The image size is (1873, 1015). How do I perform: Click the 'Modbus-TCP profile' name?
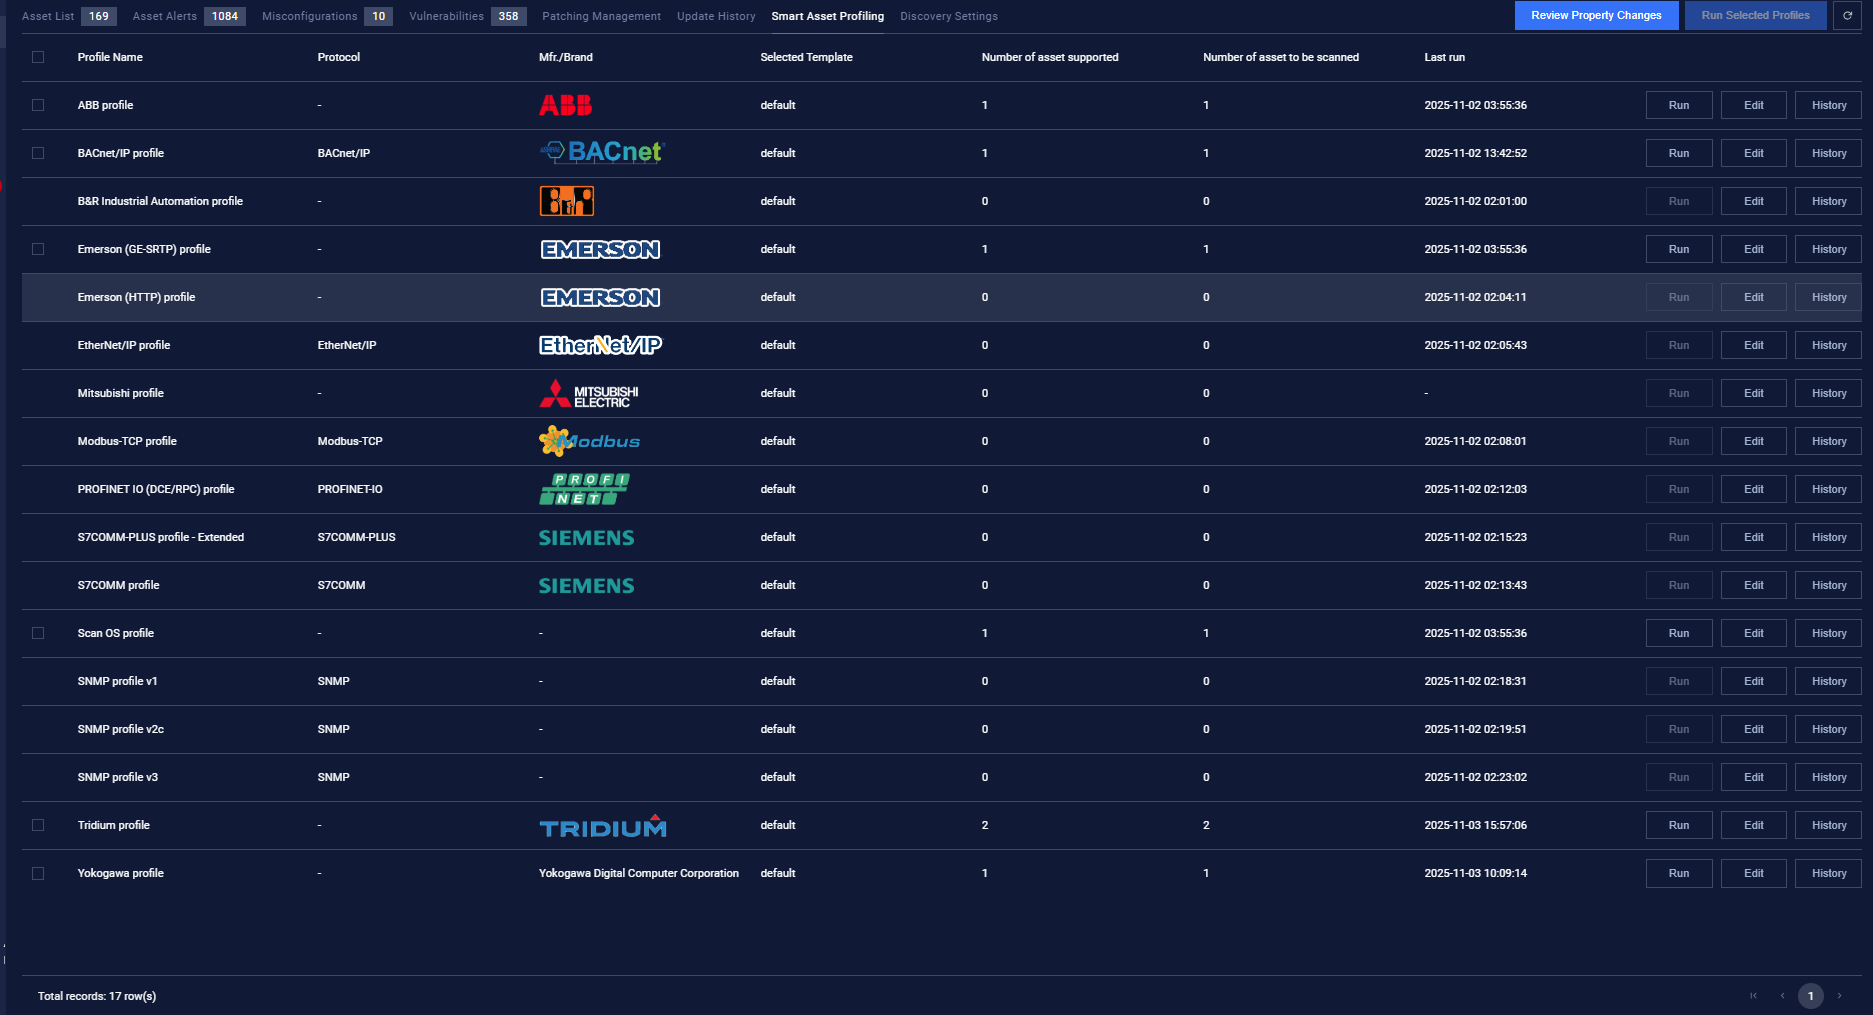[127, 441]
